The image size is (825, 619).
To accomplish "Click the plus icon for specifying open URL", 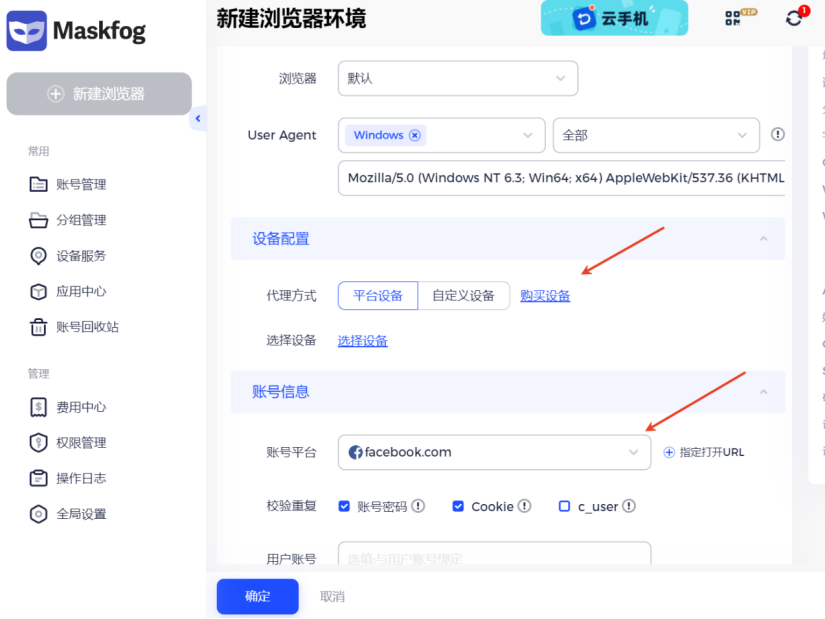I will pyautogui.click(x=669, y=452).
